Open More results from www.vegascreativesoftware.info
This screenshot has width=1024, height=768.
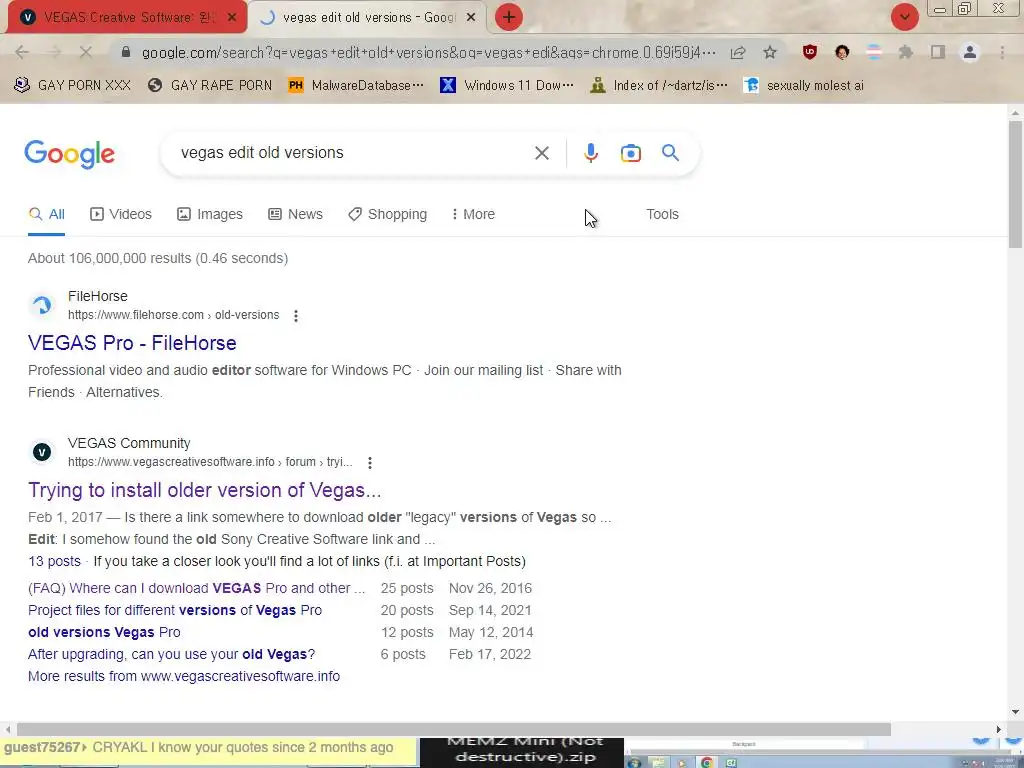coord(184,677)
